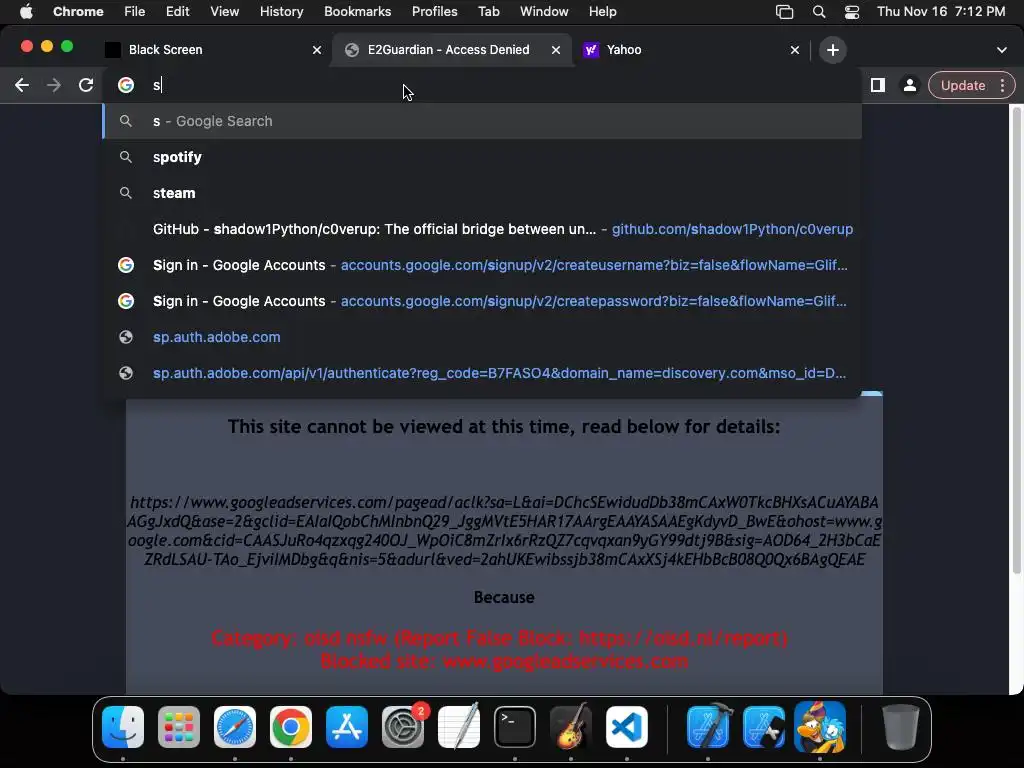Click the date and time in menu bar

pos(940,11)
